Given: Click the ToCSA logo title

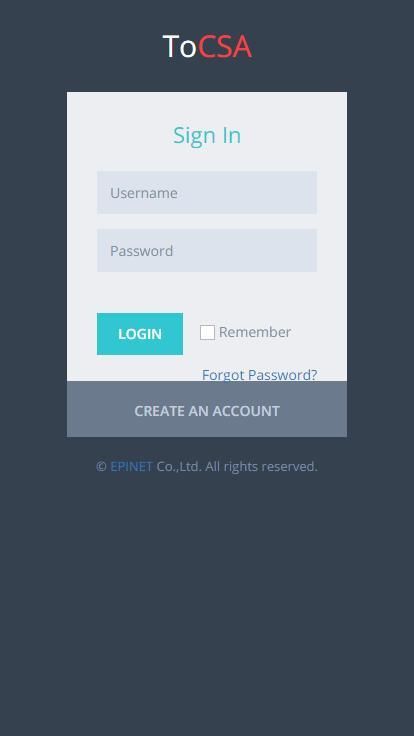Looking at the screenshot, I should tap(207, 46).
